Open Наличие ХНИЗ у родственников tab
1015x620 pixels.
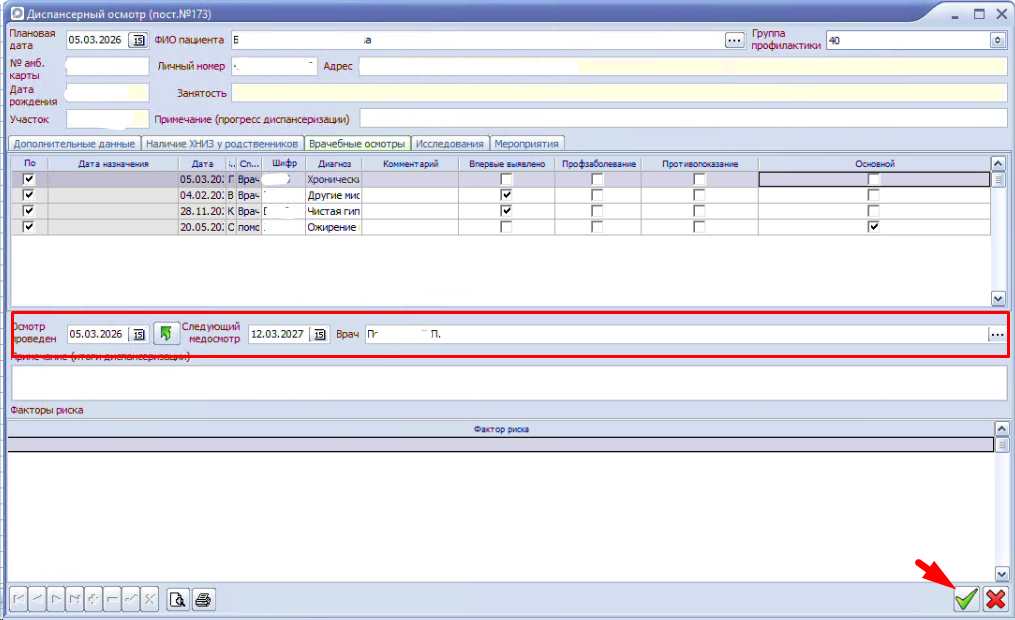click(222, 143)
